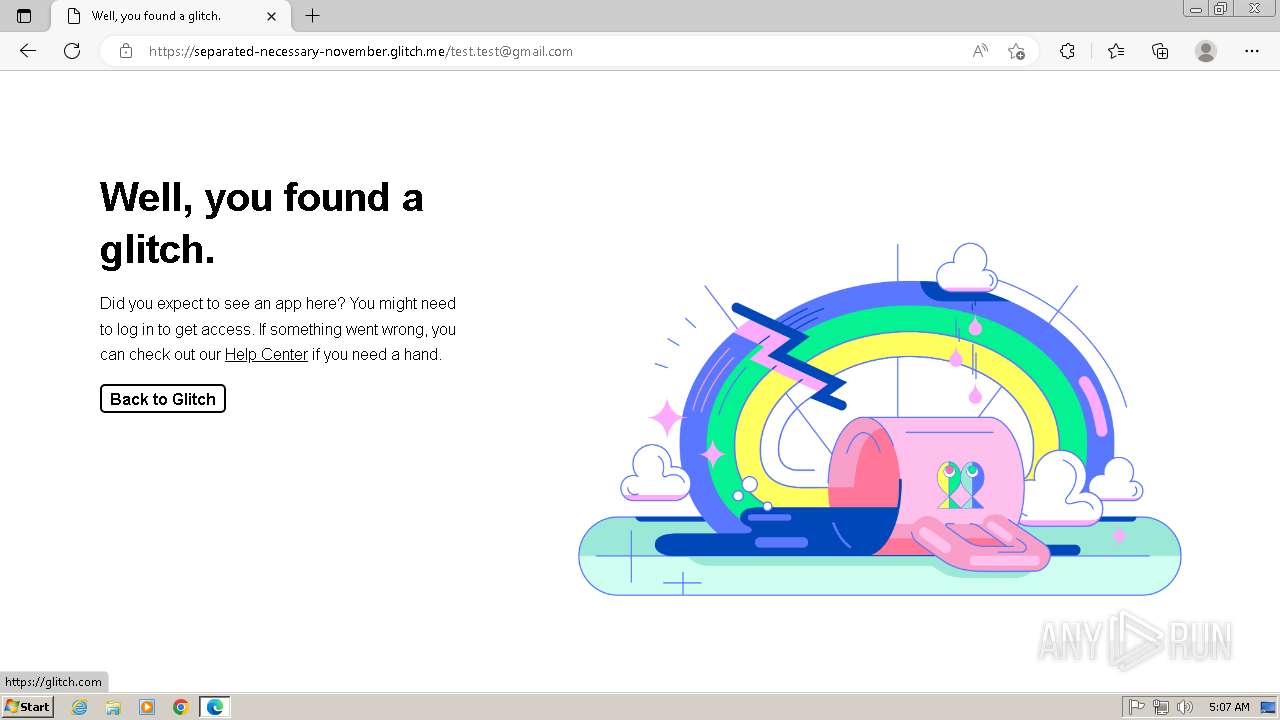Image resolution: width=1280 pixels, height=720 pixels.
Task: Open network tray icon
Action: [1161, 707]
